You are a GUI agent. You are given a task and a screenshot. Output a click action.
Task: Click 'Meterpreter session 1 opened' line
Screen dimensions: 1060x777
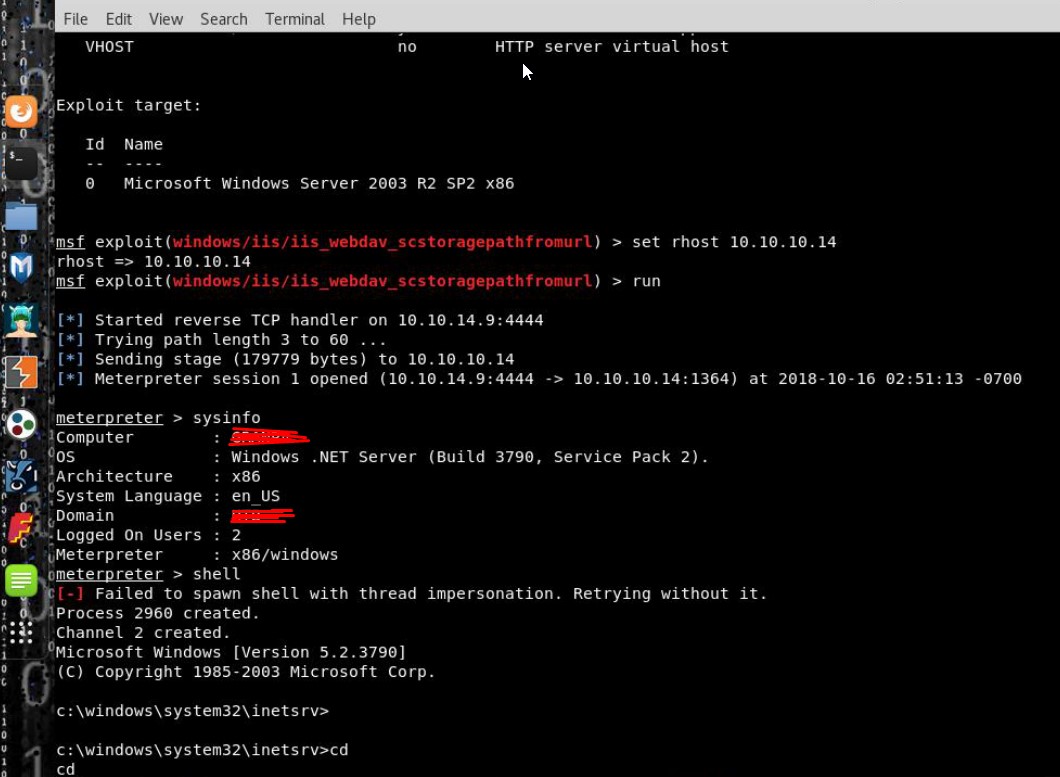pyautogui.click(x=539, y=379)
